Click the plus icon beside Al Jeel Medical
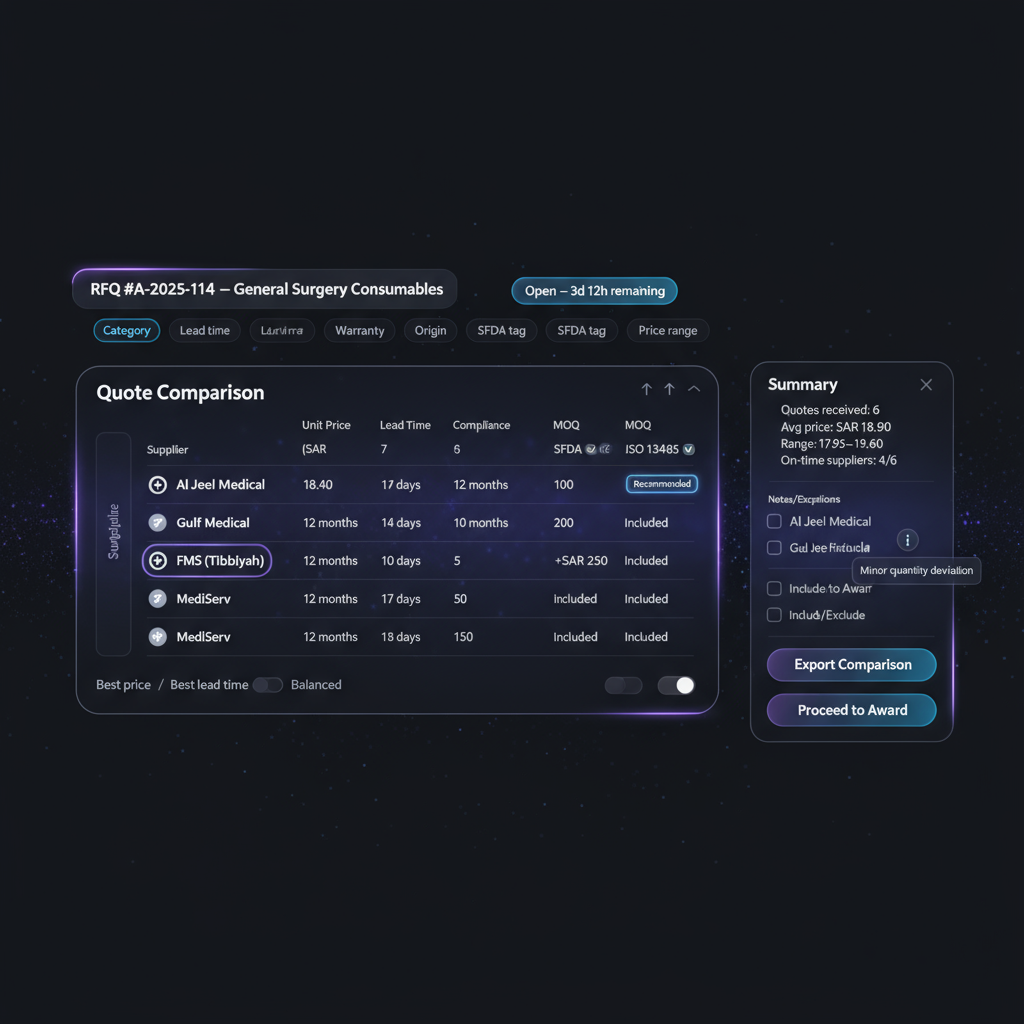The height and width of the screenshot is (1024, 1024). pos(157,485)
